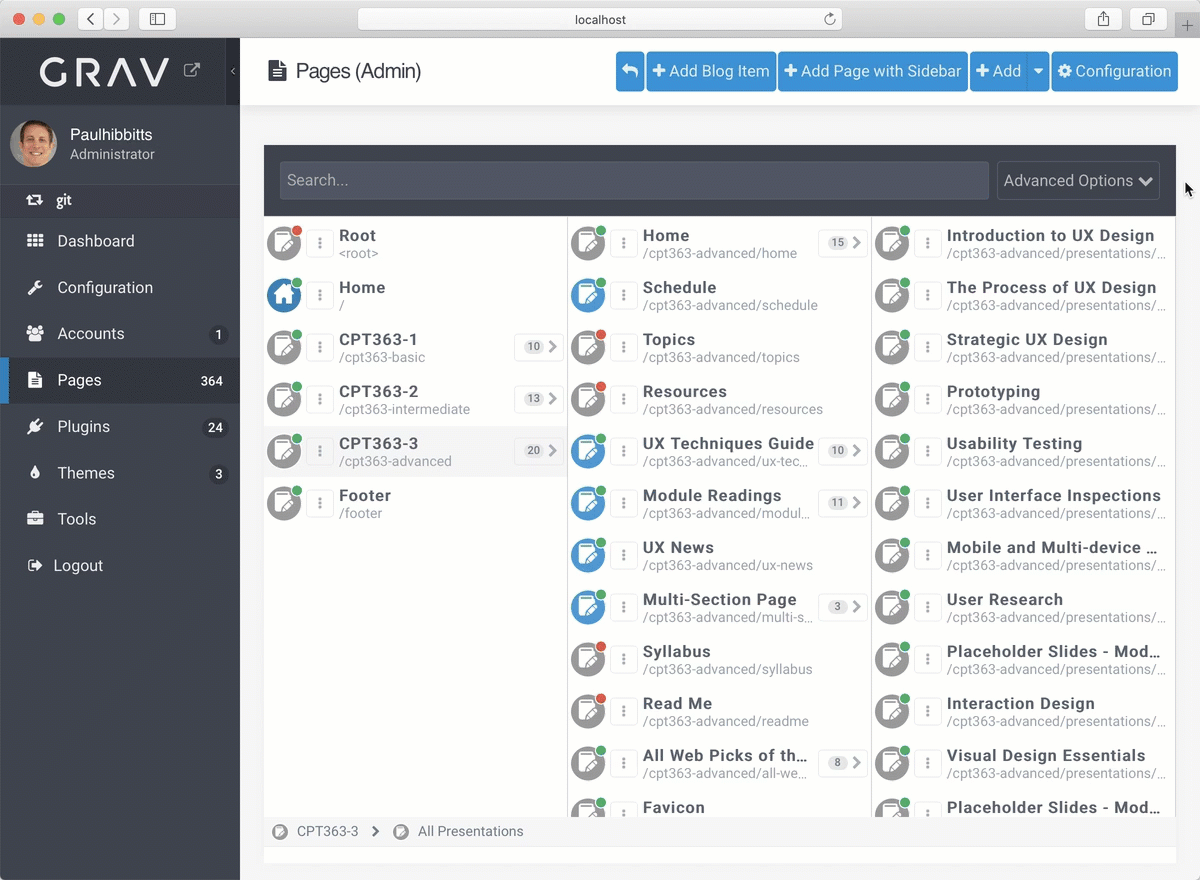Click the git sync item in sidebar
1200x880 pixels.
(120, 200)
